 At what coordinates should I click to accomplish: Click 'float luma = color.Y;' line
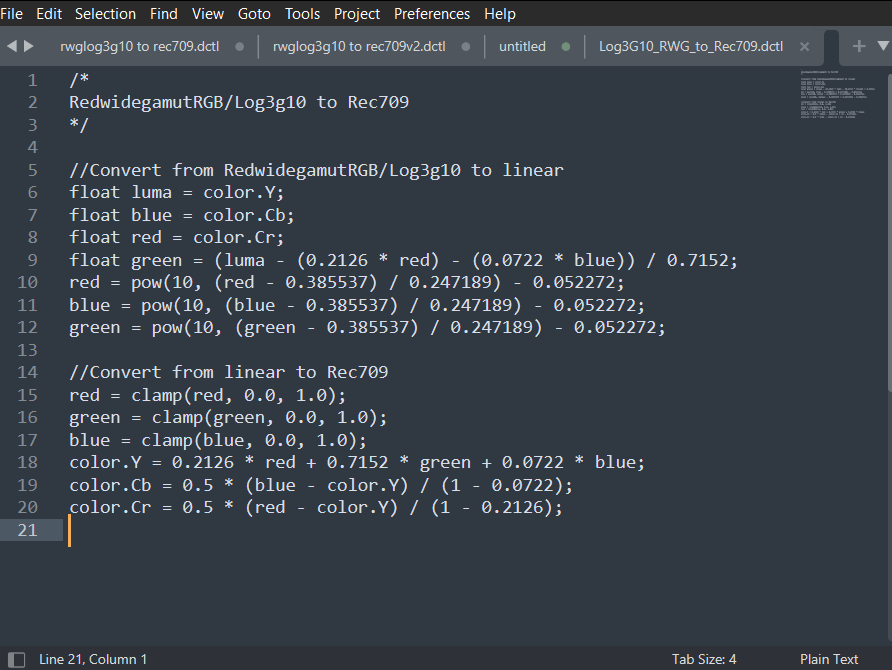(176, 192)
